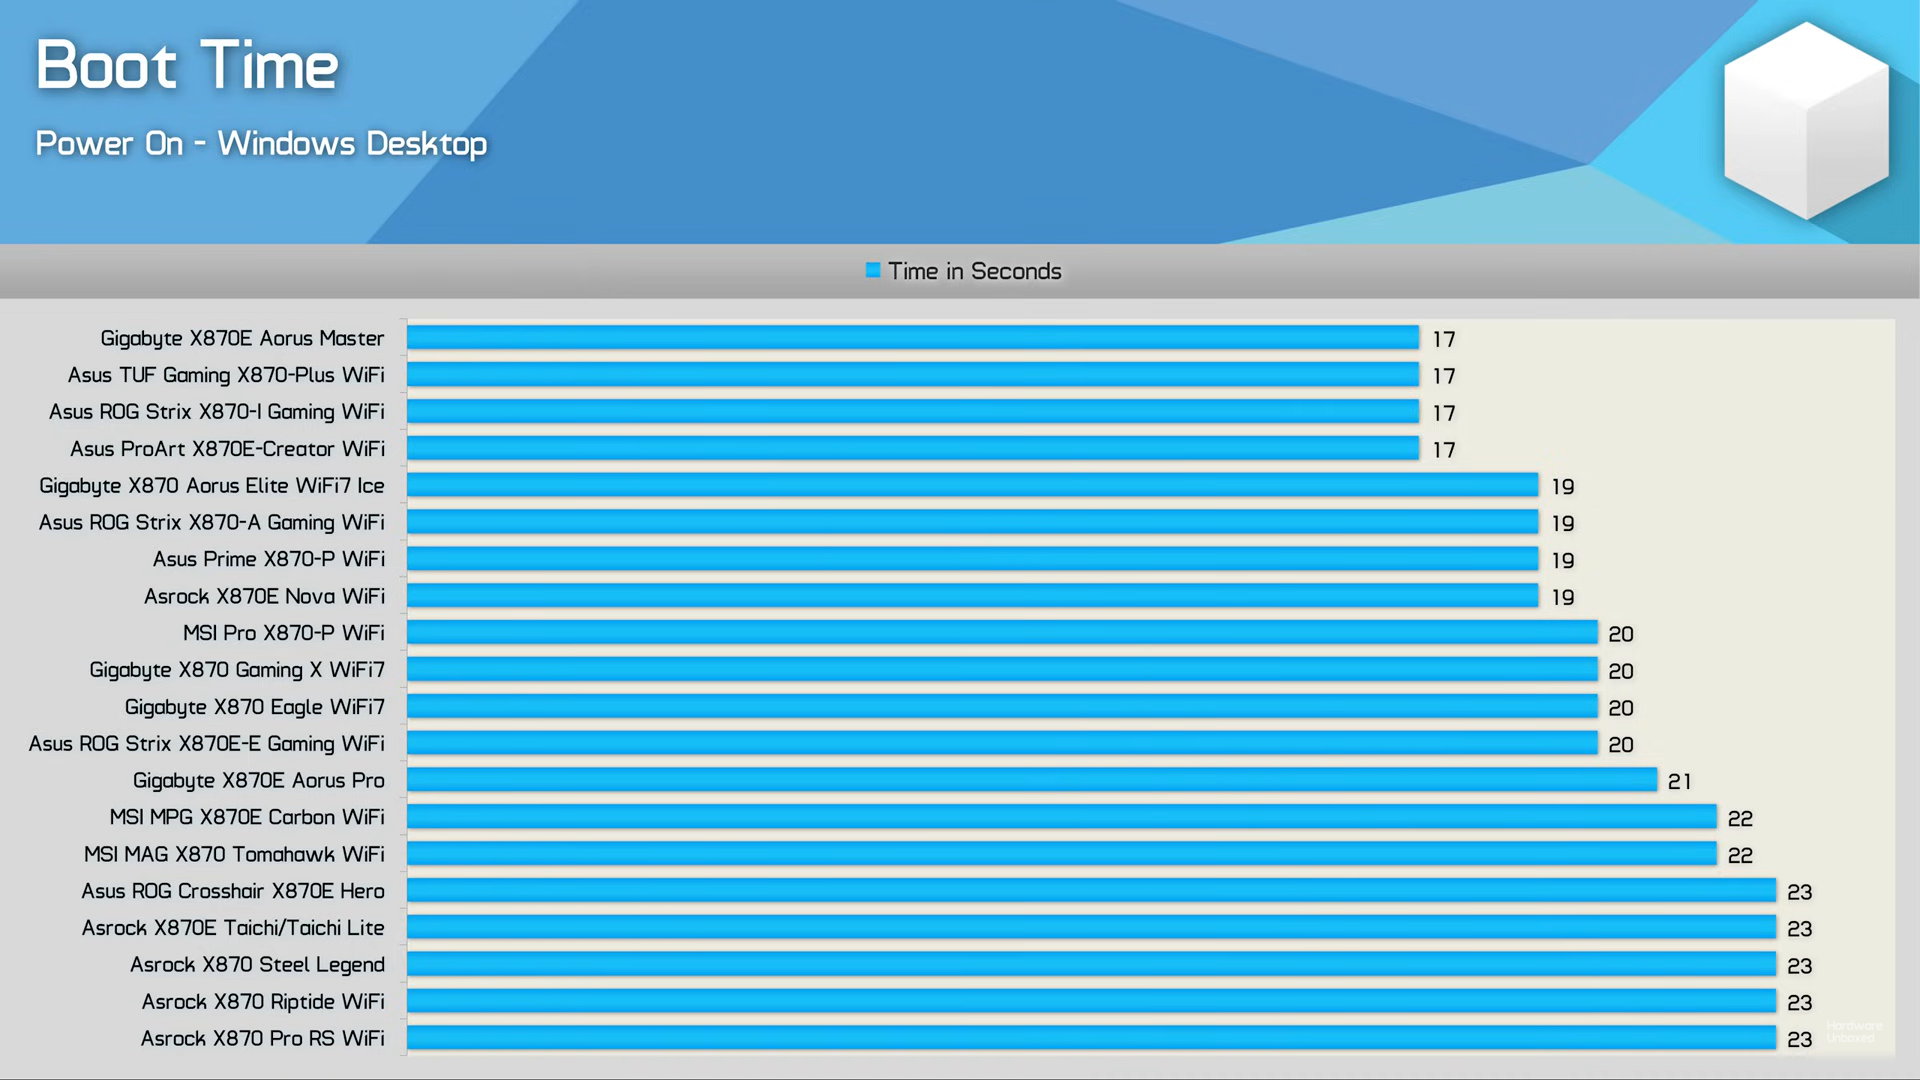Click the Gigabyte X870E Aorus Pro bar
Screen dimensions: 1920x1080
[x=1032, y=780]
